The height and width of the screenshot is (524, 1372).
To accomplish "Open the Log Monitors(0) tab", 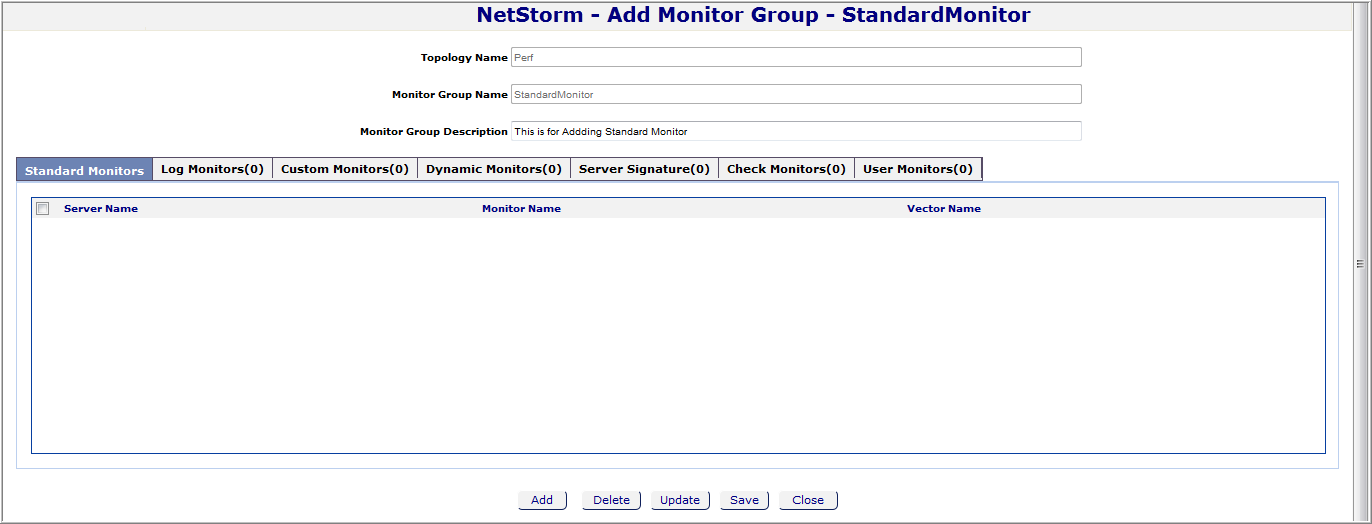I will 212,169.
